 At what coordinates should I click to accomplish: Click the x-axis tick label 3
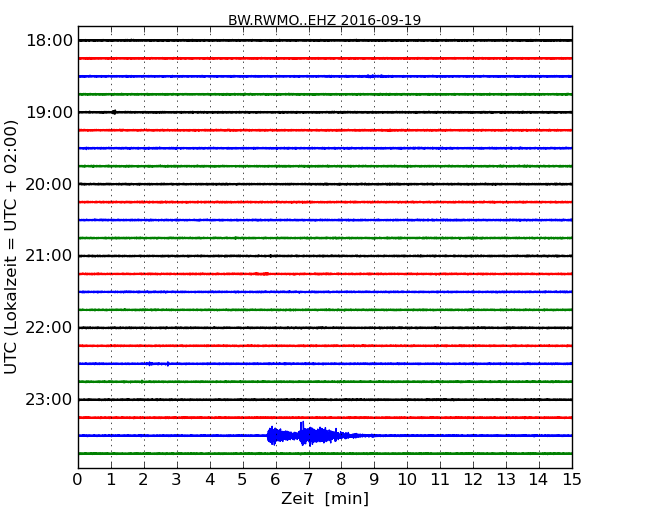(x=177, y=480)
